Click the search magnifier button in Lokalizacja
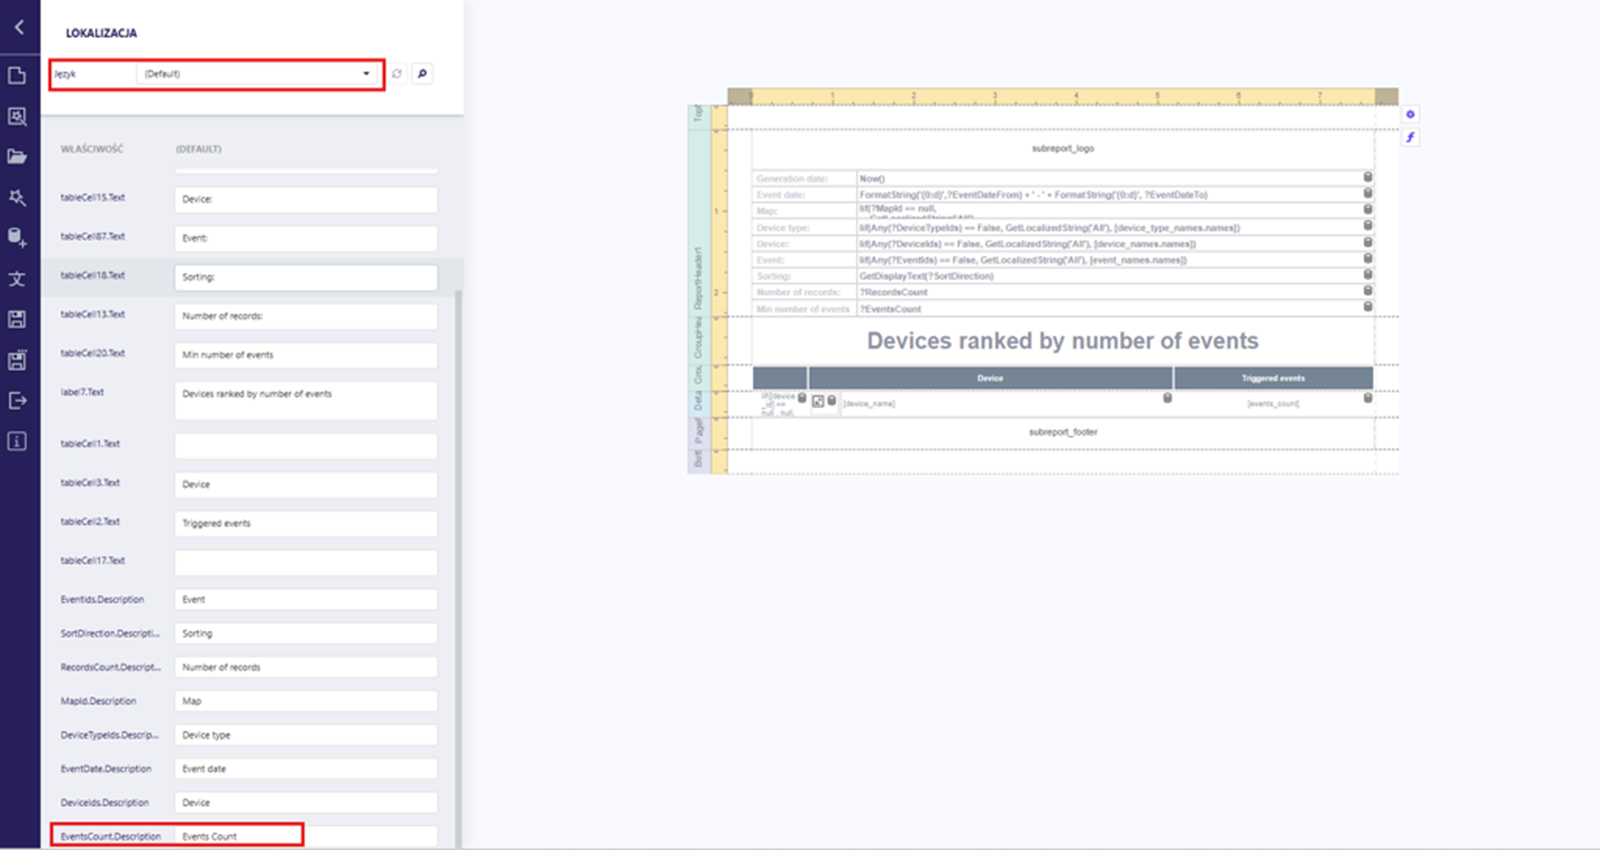Viewport: 1600px width, 850px height. tap(422, 74)
